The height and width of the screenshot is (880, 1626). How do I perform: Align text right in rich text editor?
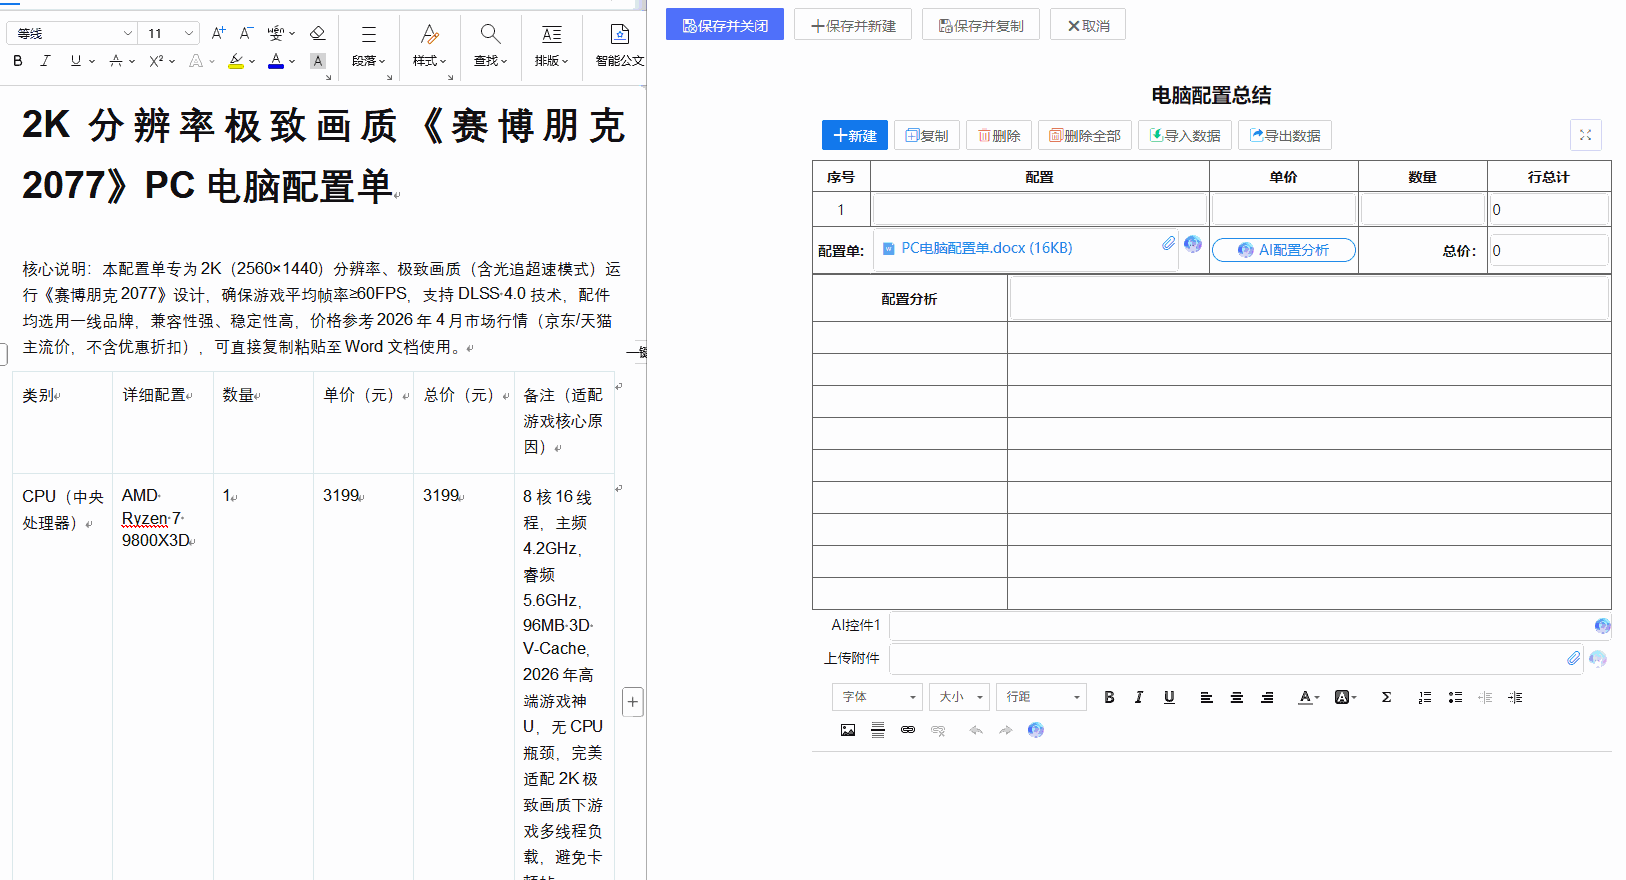(1267, 697)
